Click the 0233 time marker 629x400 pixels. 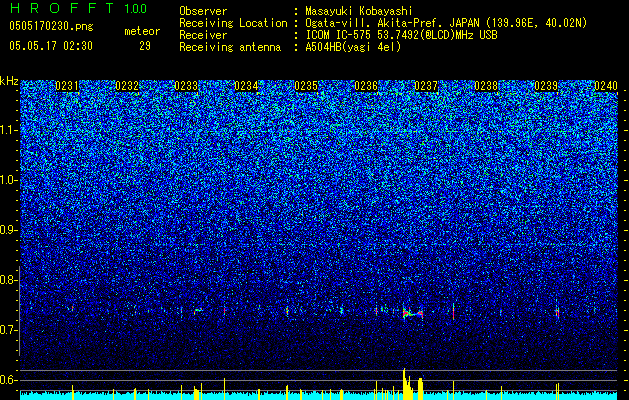tap(186, 86)
